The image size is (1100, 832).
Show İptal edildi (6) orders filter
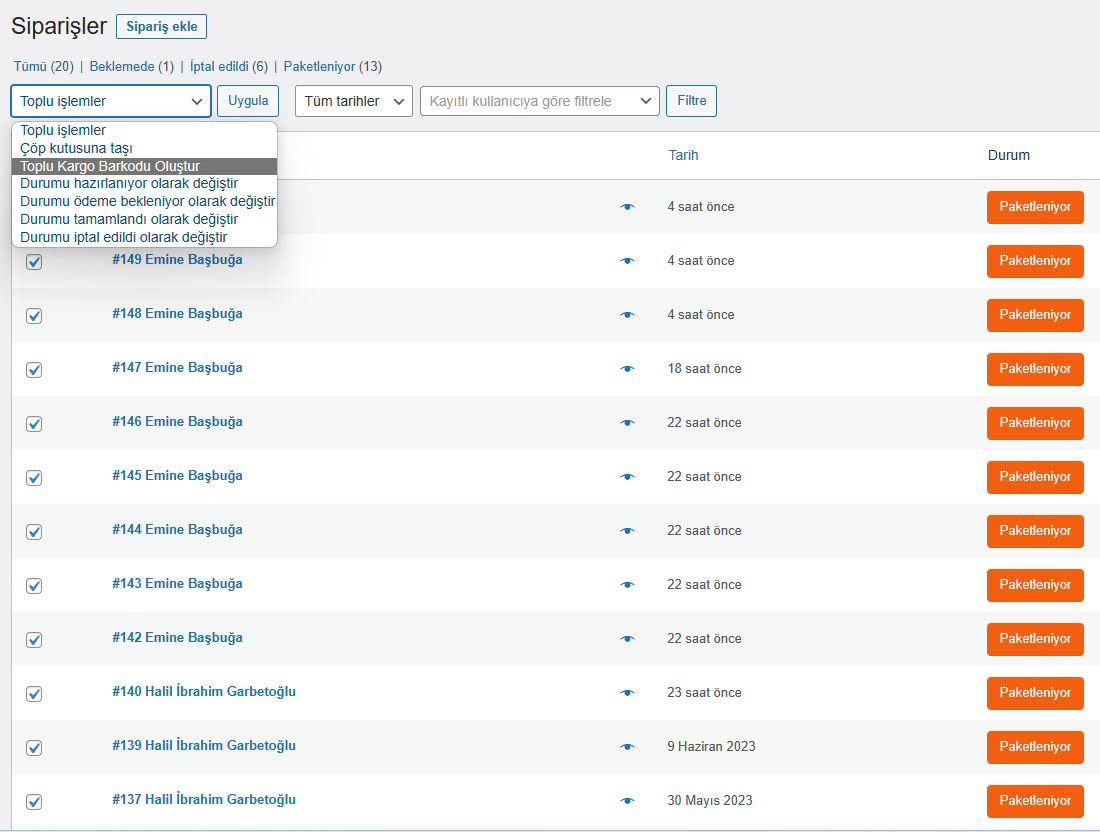pyautogui.click(x=229, y=67)
